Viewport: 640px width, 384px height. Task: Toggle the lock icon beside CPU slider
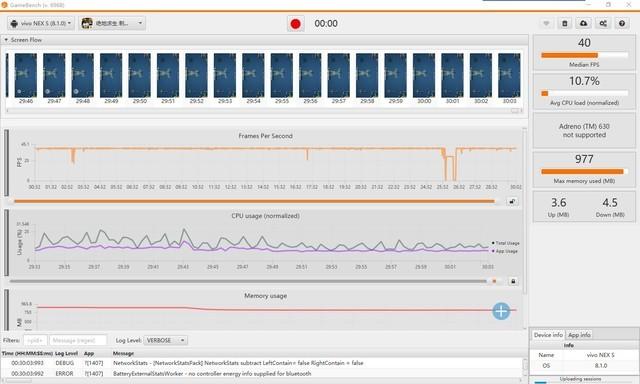[x=513, y=281]
